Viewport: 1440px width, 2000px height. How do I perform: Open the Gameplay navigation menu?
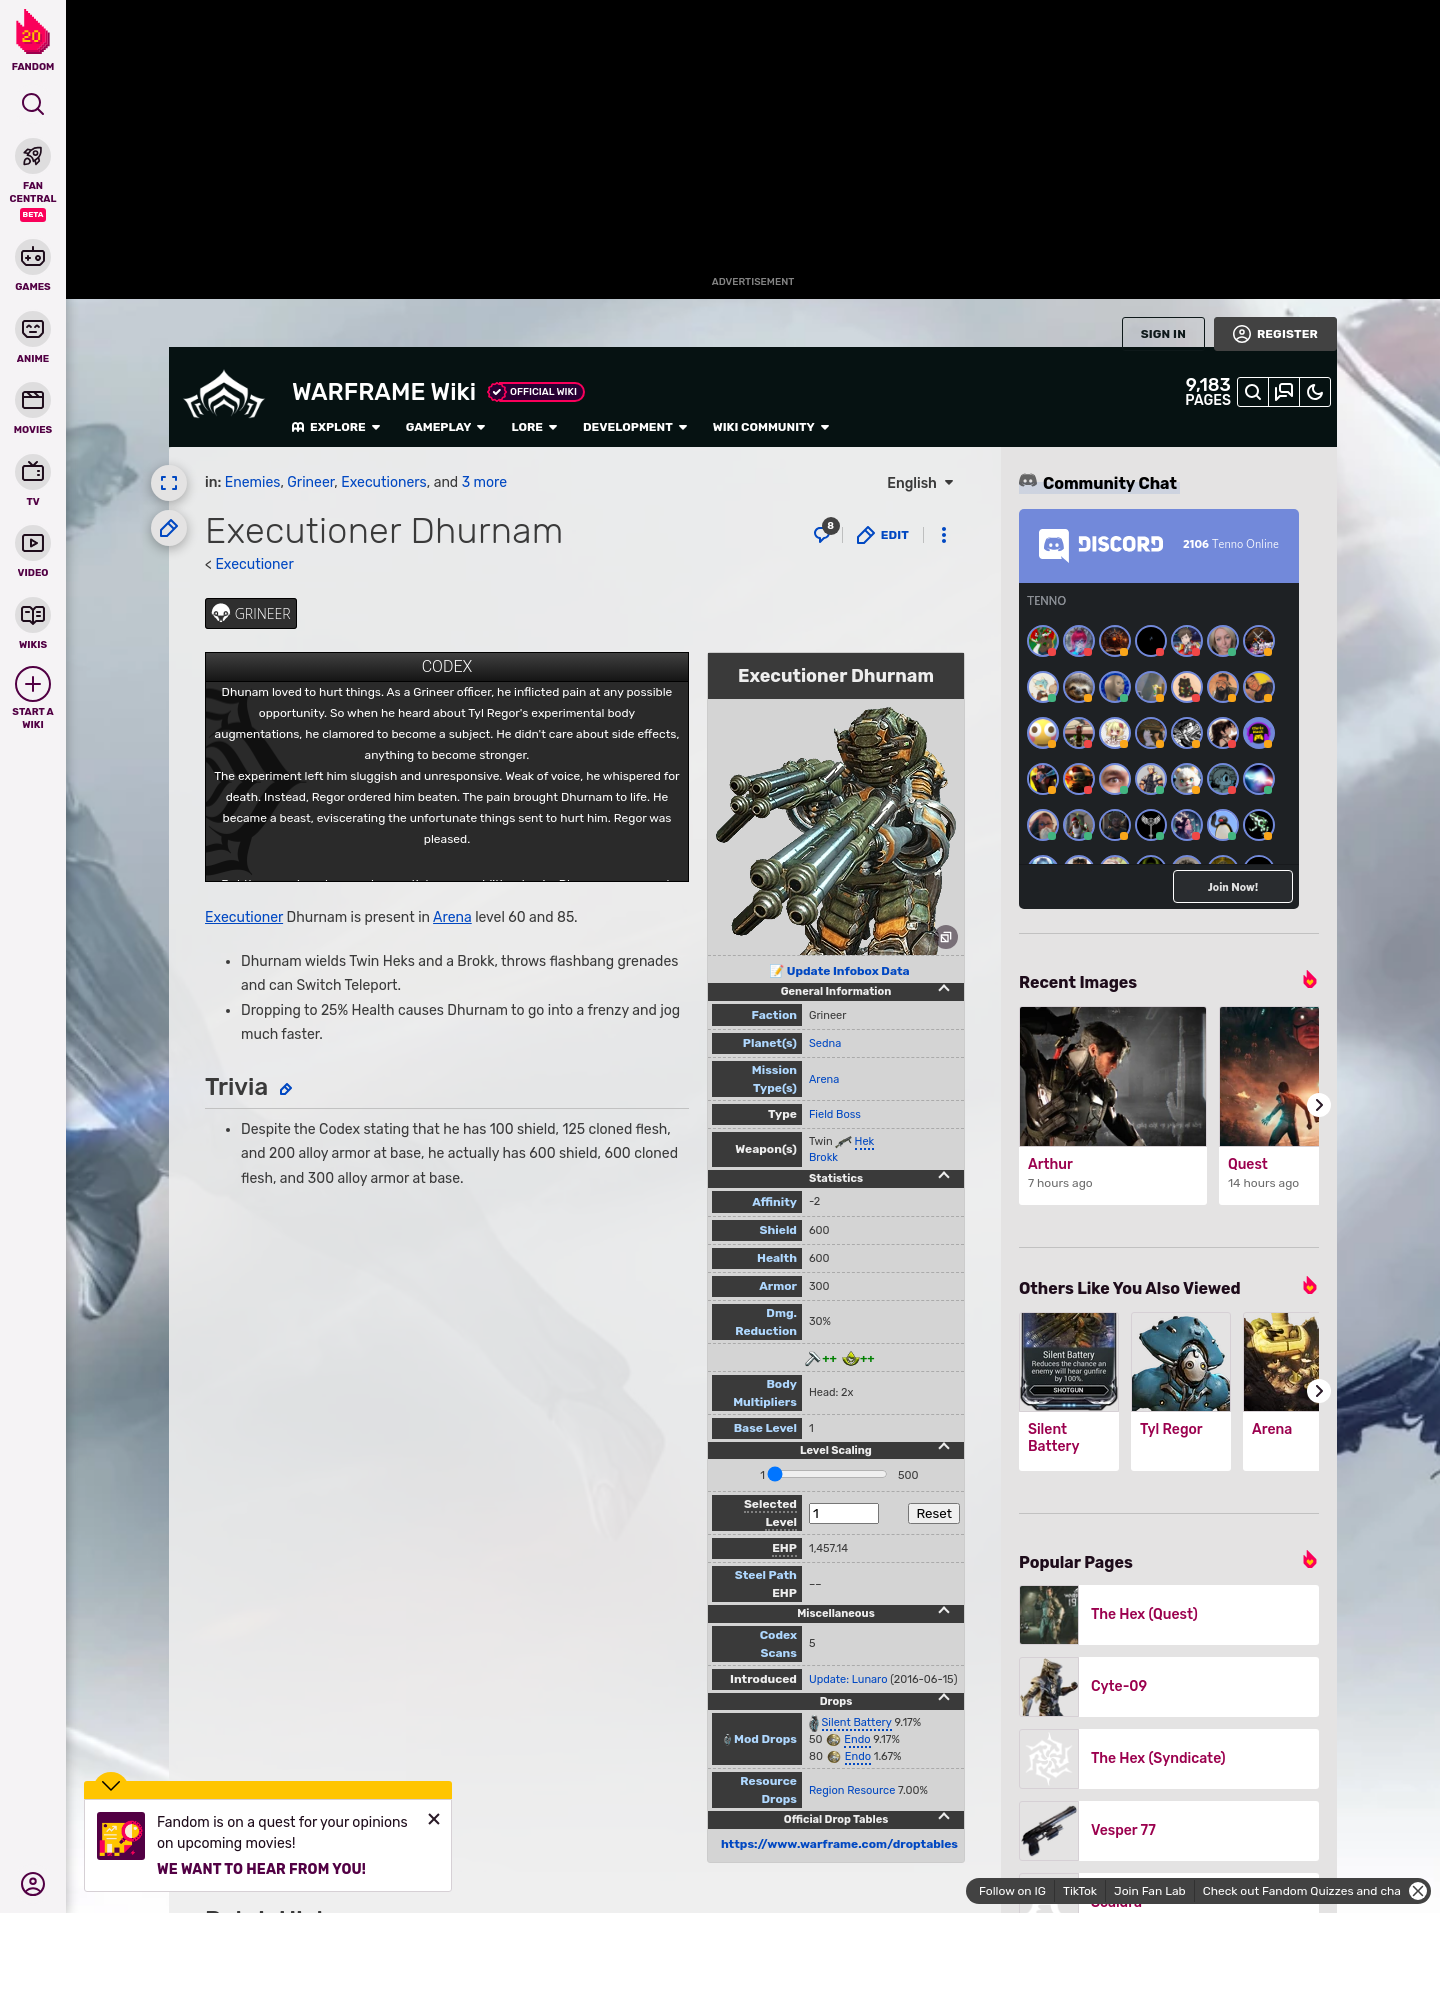pos(445,427)
